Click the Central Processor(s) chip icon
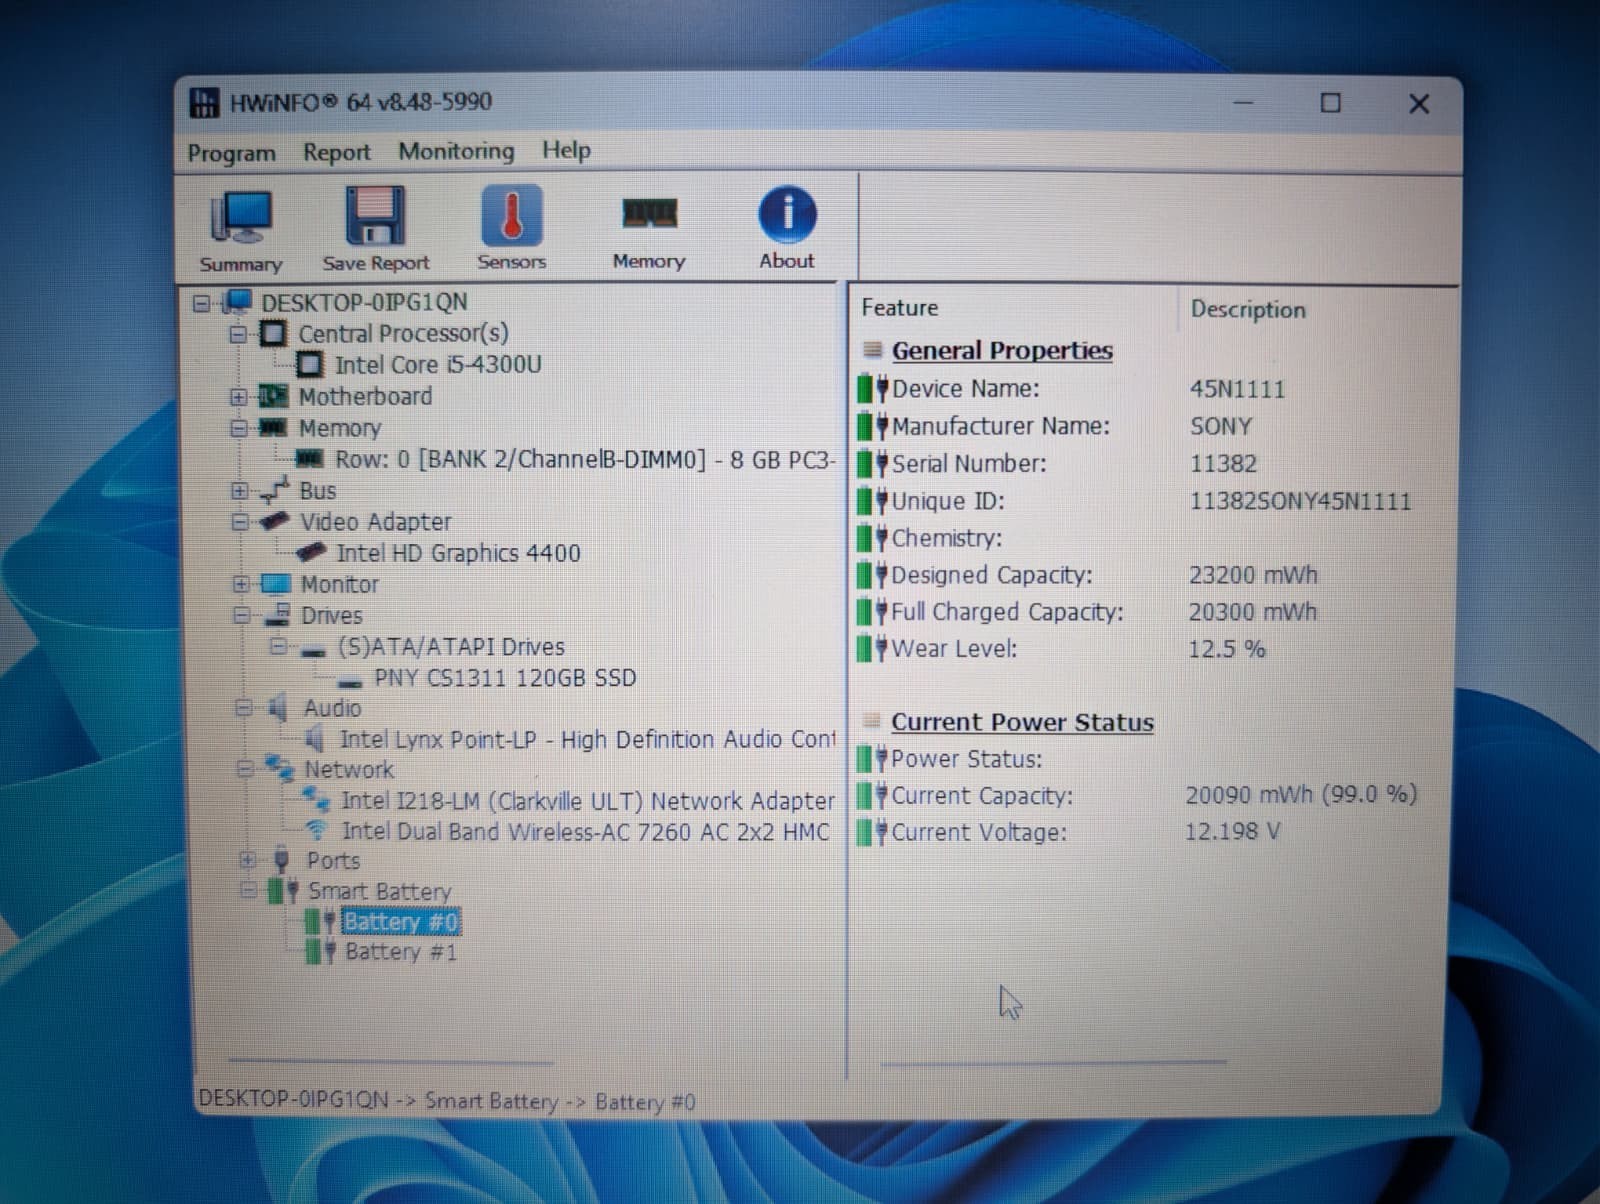 (273, 333)
